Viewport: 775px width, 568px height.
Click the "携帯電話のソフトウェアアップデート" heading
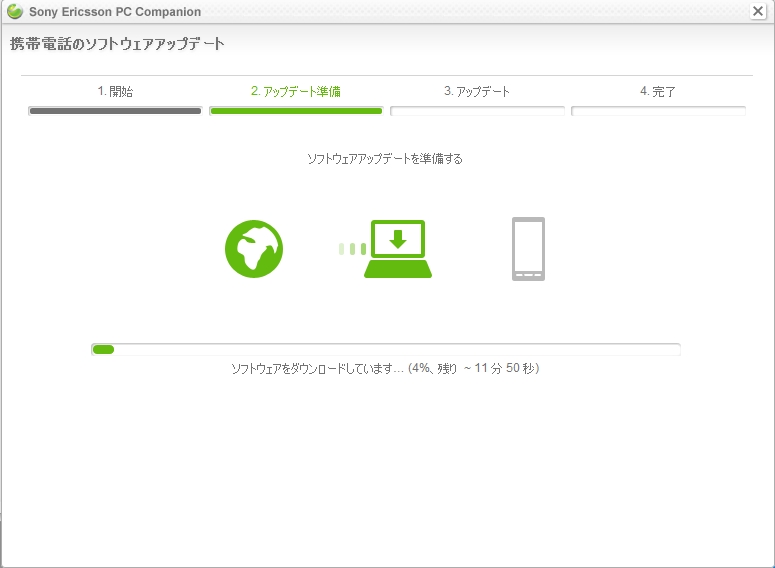tap(117, 44)
